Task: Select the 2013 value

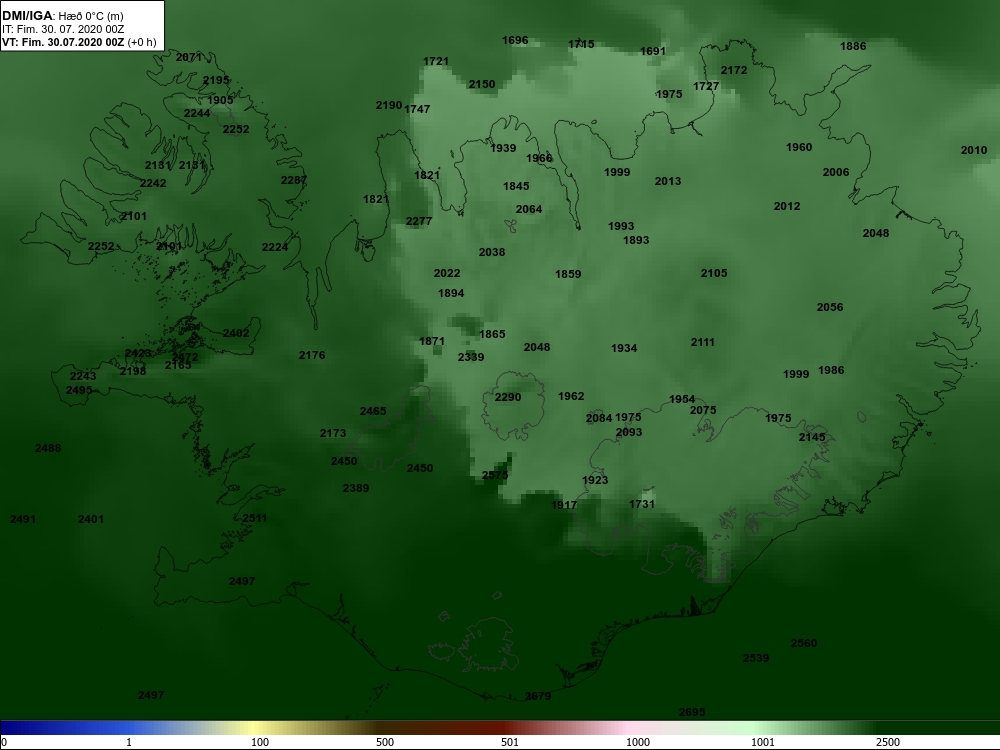Action: pos(668,181)
